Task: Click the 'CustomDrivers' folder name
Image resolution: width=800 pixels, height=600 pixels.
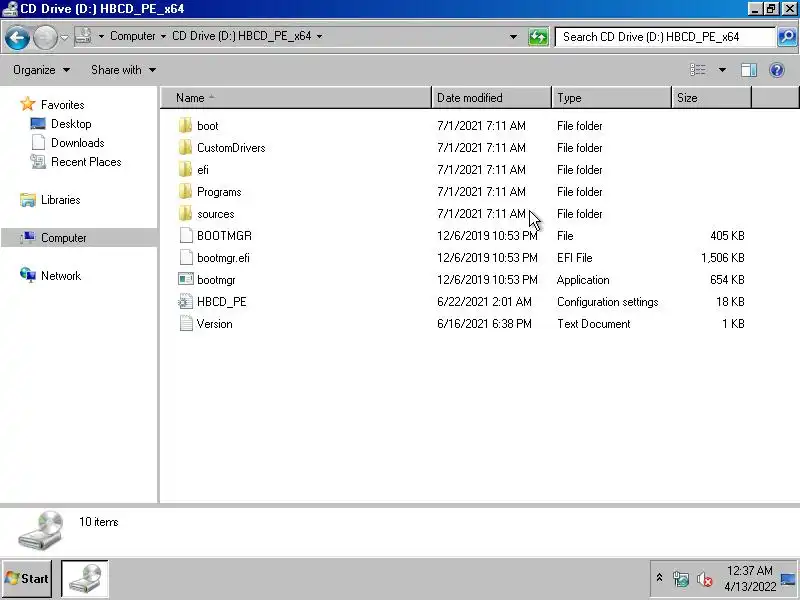Action: pos(231,148)
